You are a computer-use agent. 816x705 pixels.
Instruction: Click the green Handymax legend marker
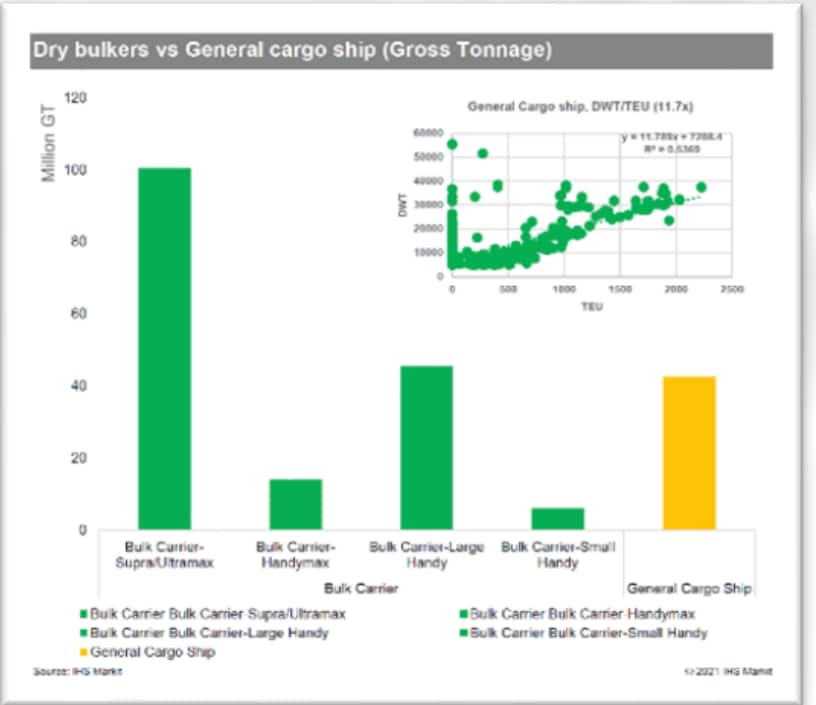coord(465,614)
